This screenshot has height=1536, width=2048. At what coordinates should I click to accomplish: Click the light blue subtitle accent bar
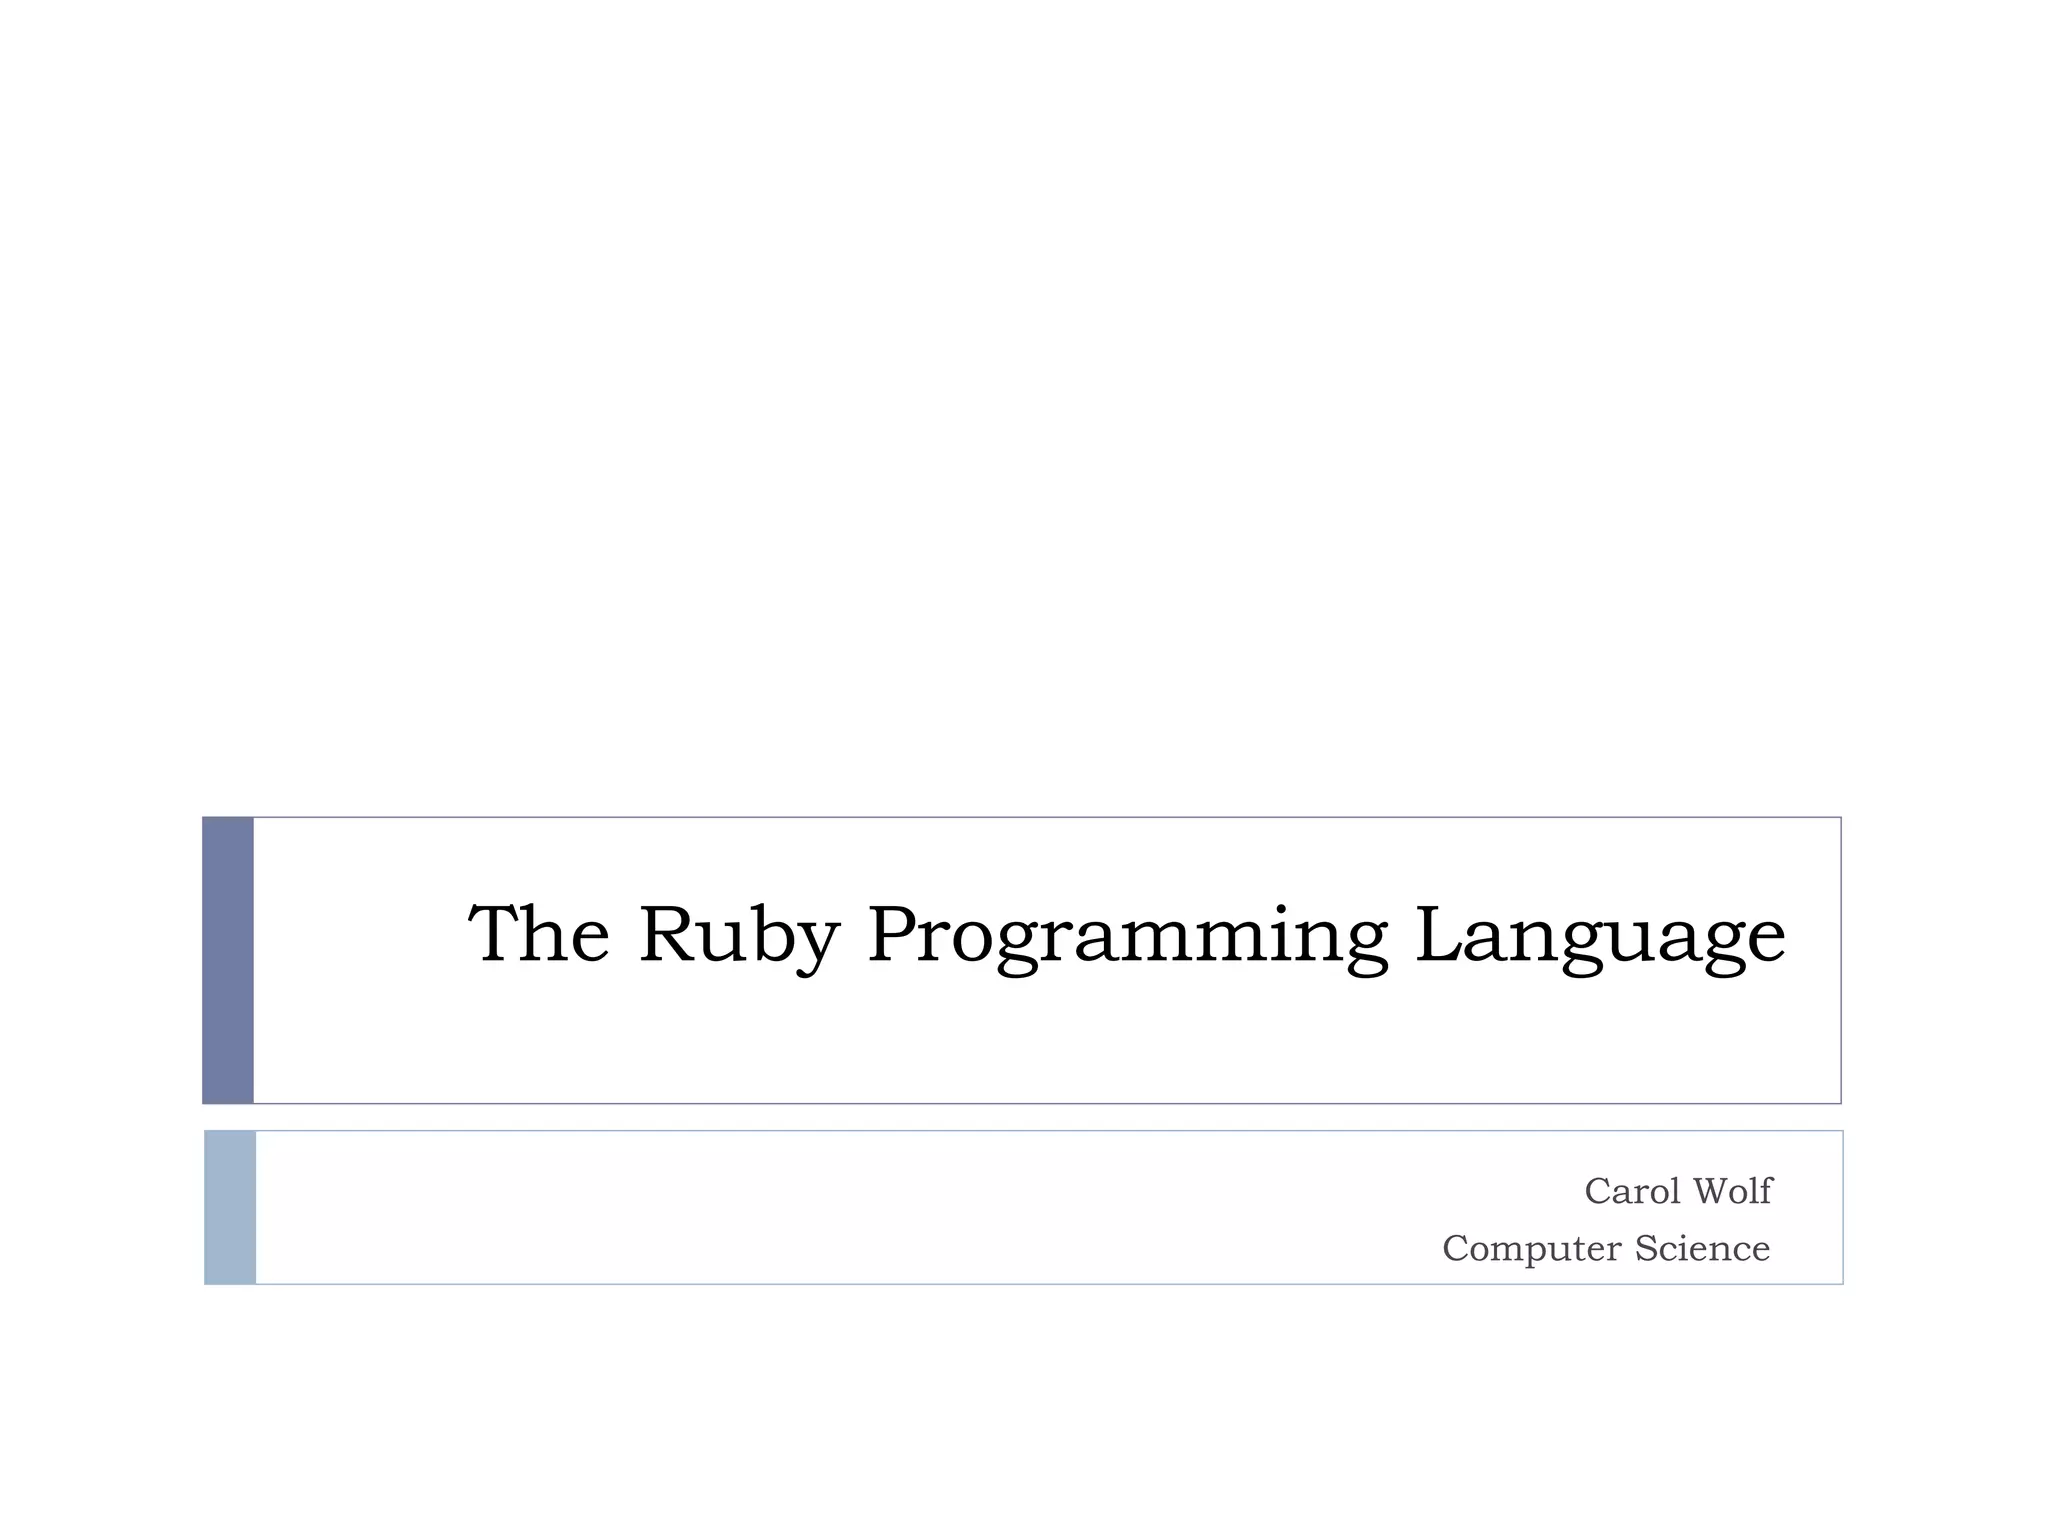(230, 1207)
